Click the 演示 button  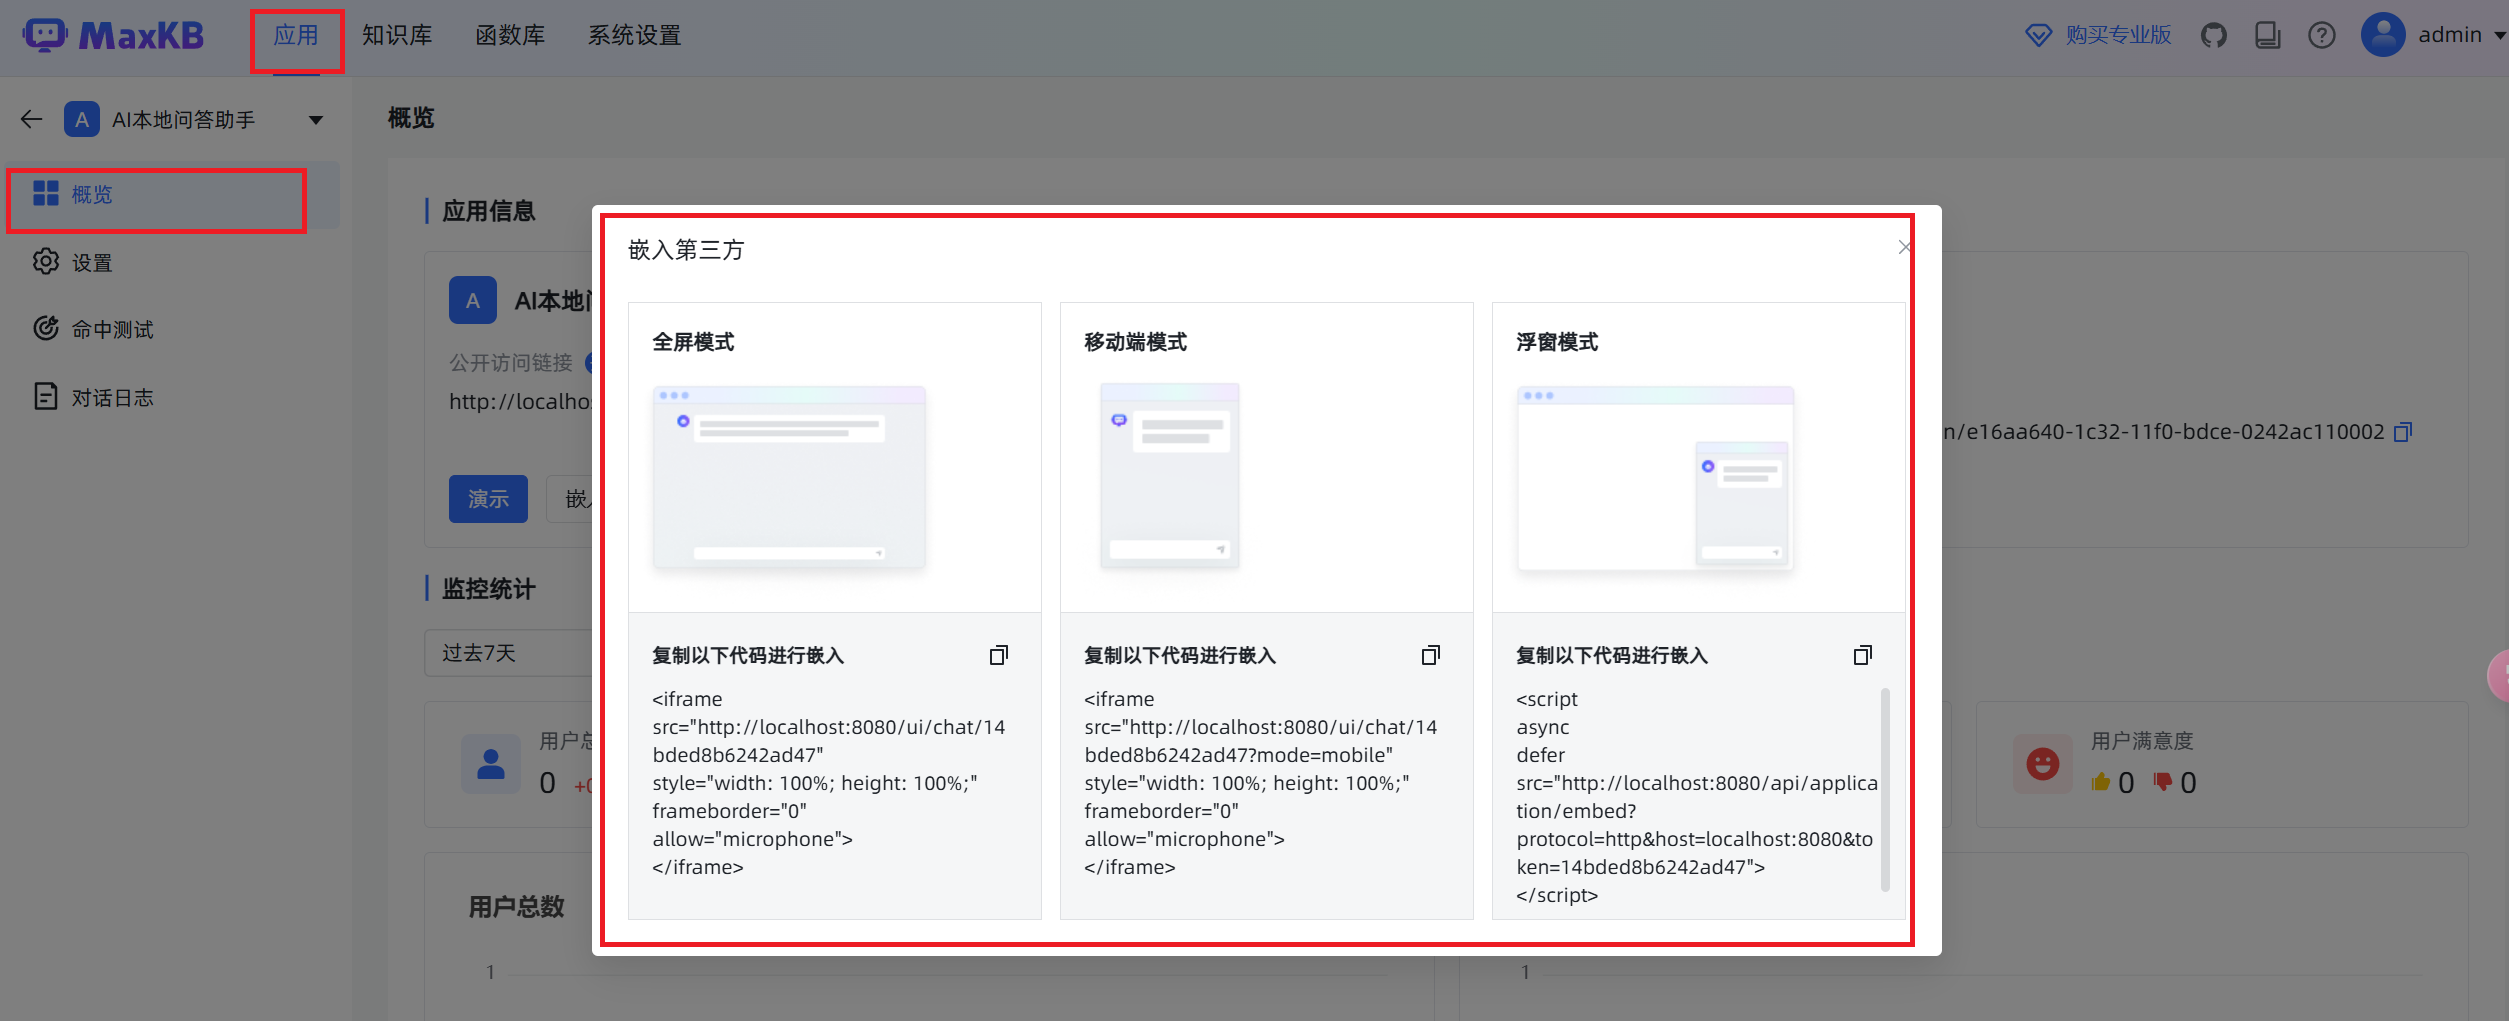point(487,499)
